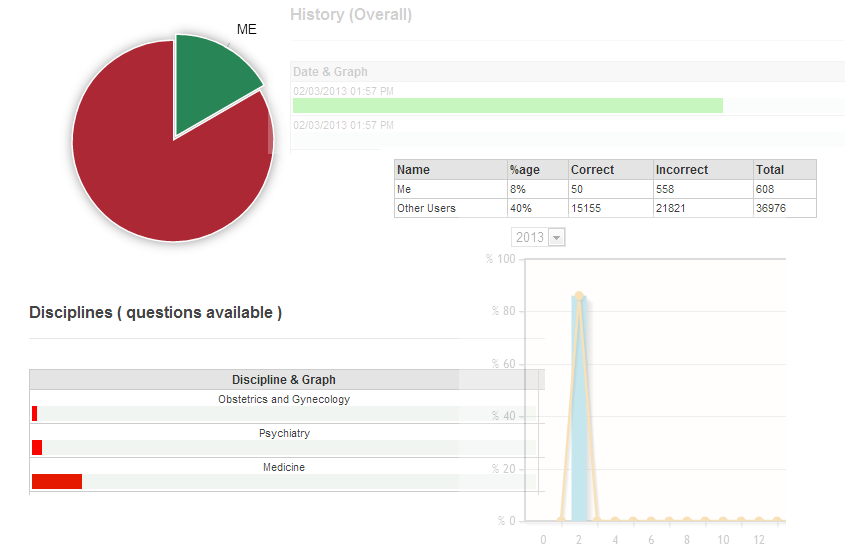The width and height of the screenshot is (845, 547).
Task: Select the light green history bar
Action: point(508,106)
